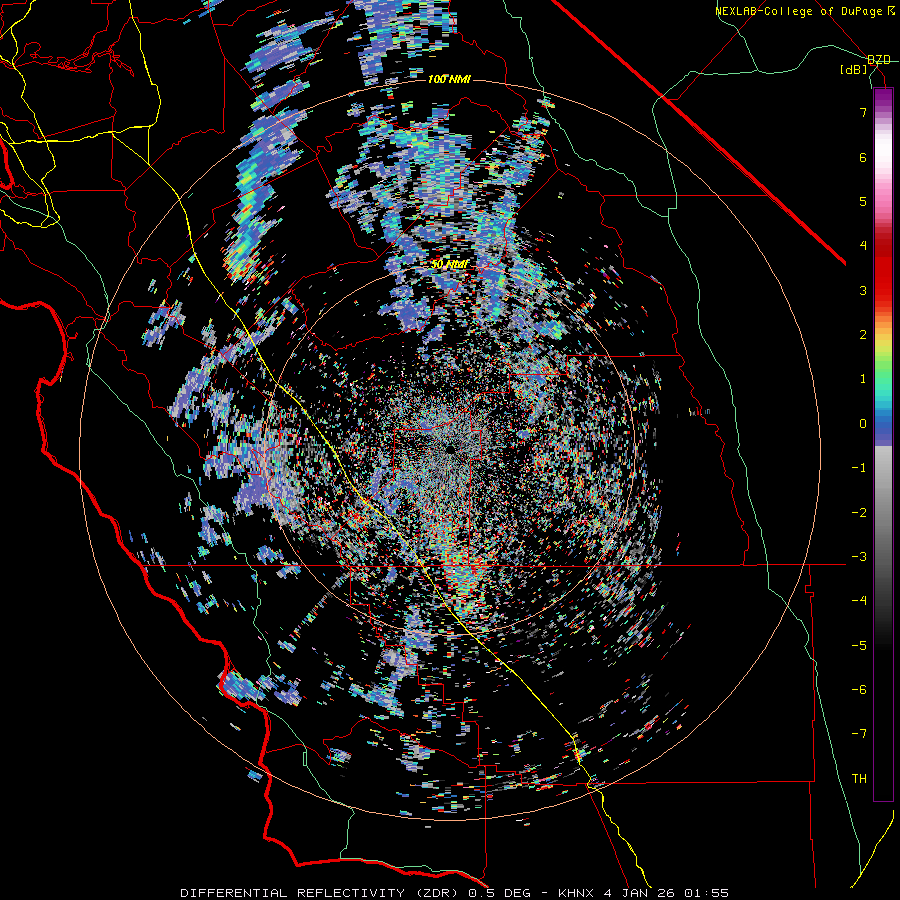The width and height of the screenshot is (900, 900).
Task: Click the -6 dB scale value
Action: 859,689
